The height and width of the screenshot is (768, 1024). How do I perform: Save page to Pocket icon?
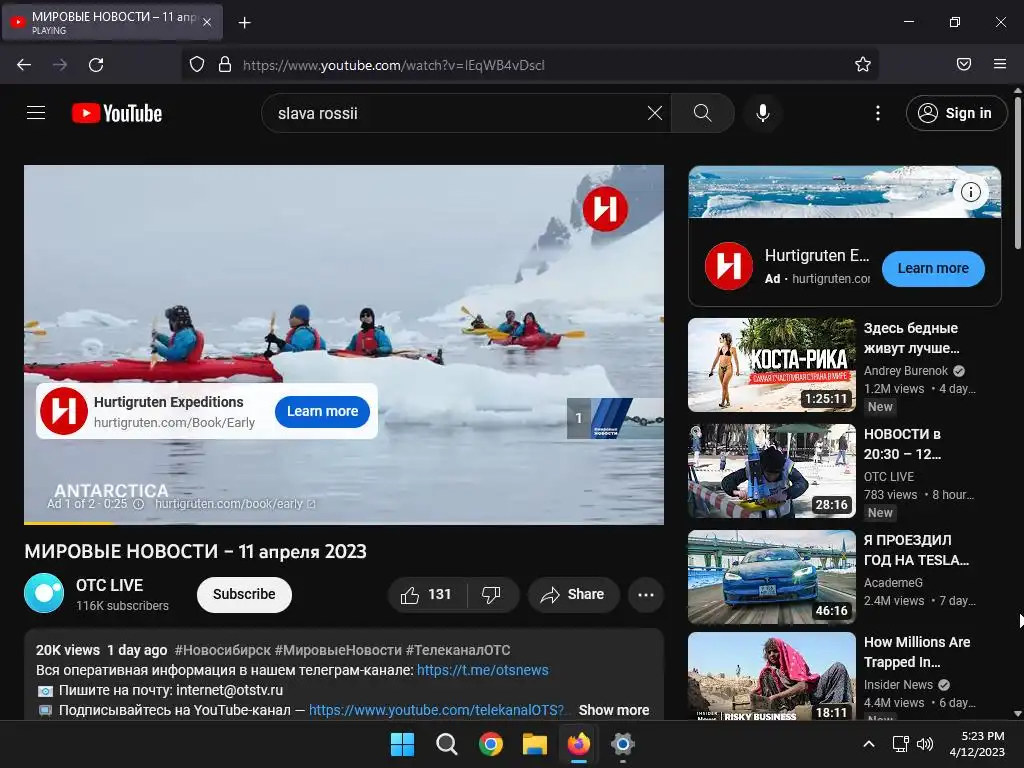click(964, 64)
